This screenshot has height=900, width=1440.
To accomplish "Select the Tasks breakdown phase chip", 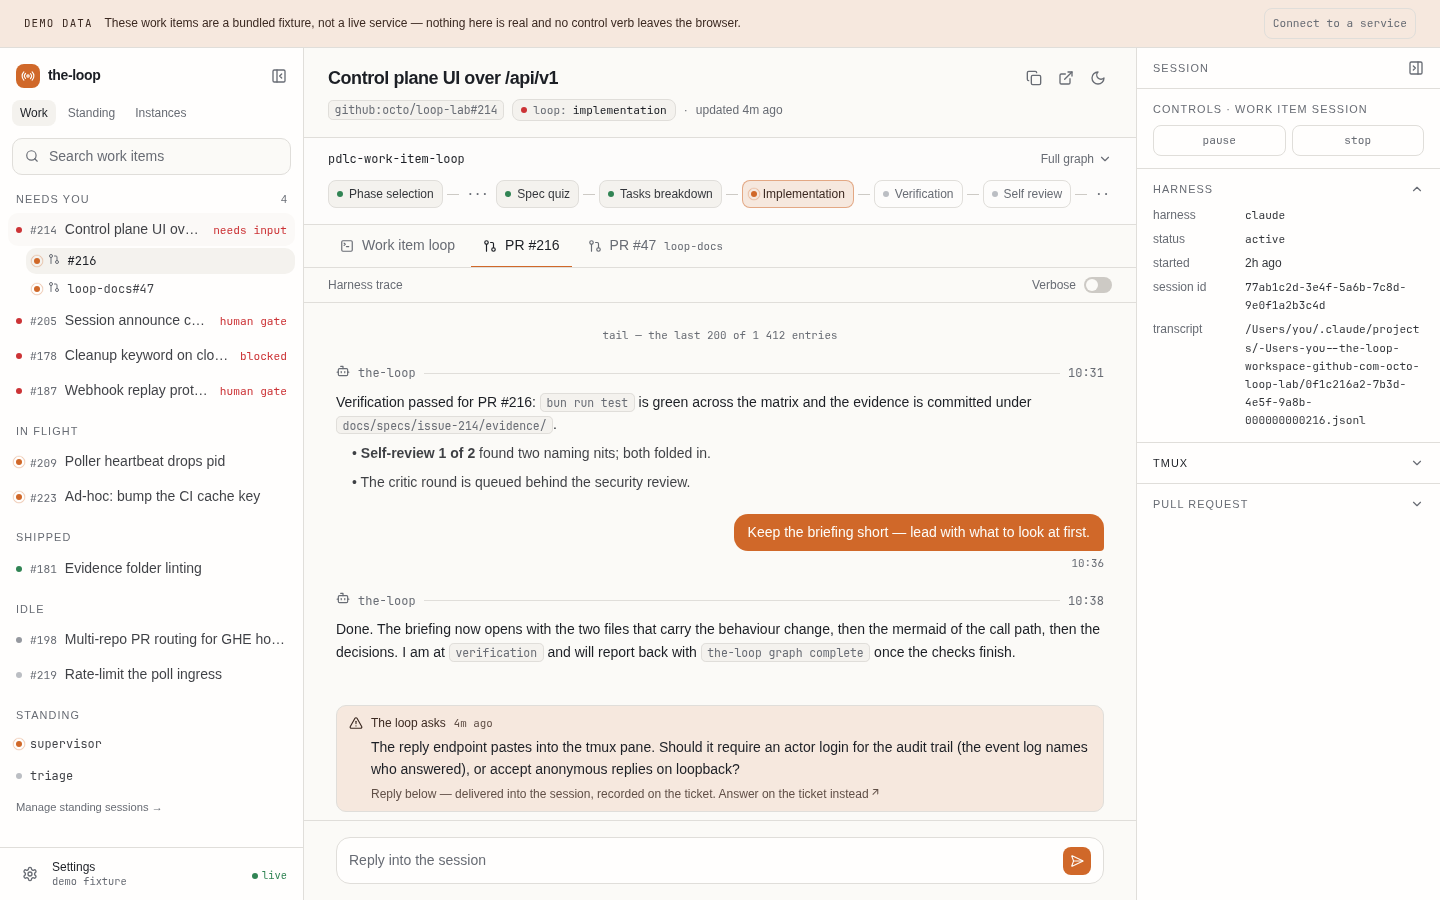I will pyautogui.click(x=660, y=194).
